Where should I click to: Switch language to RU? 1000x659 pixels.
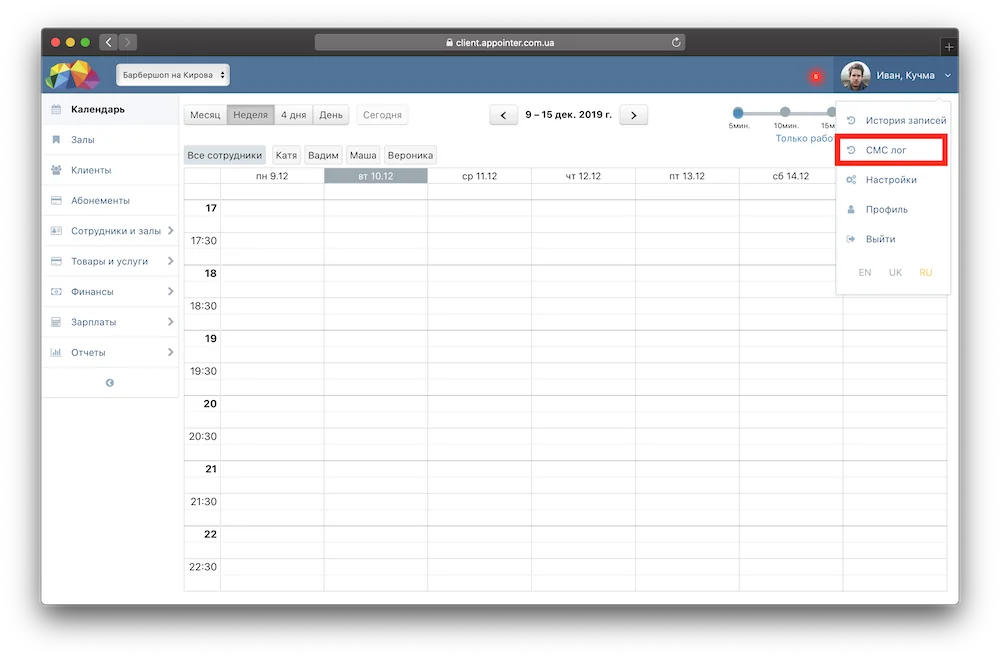point(926,272)
